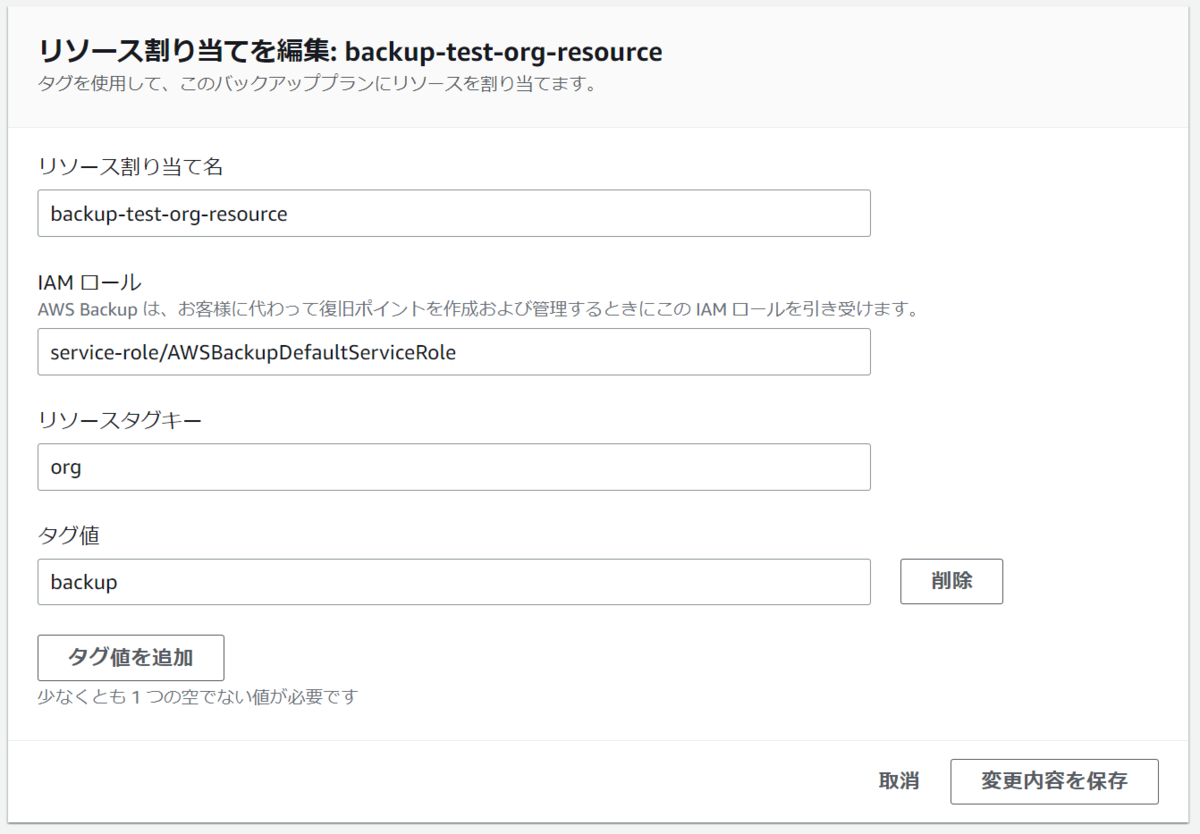Focus the IAM ロール text field
Image resolution: width=1200 pixels, height=834 pixels.
coord(453,352)
